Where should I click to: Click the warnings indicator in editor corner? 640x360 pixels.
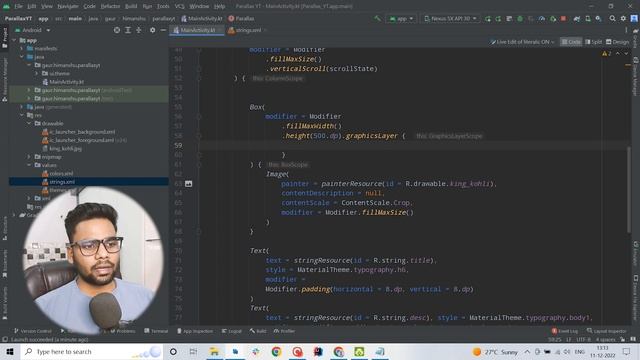coord(607,53)
